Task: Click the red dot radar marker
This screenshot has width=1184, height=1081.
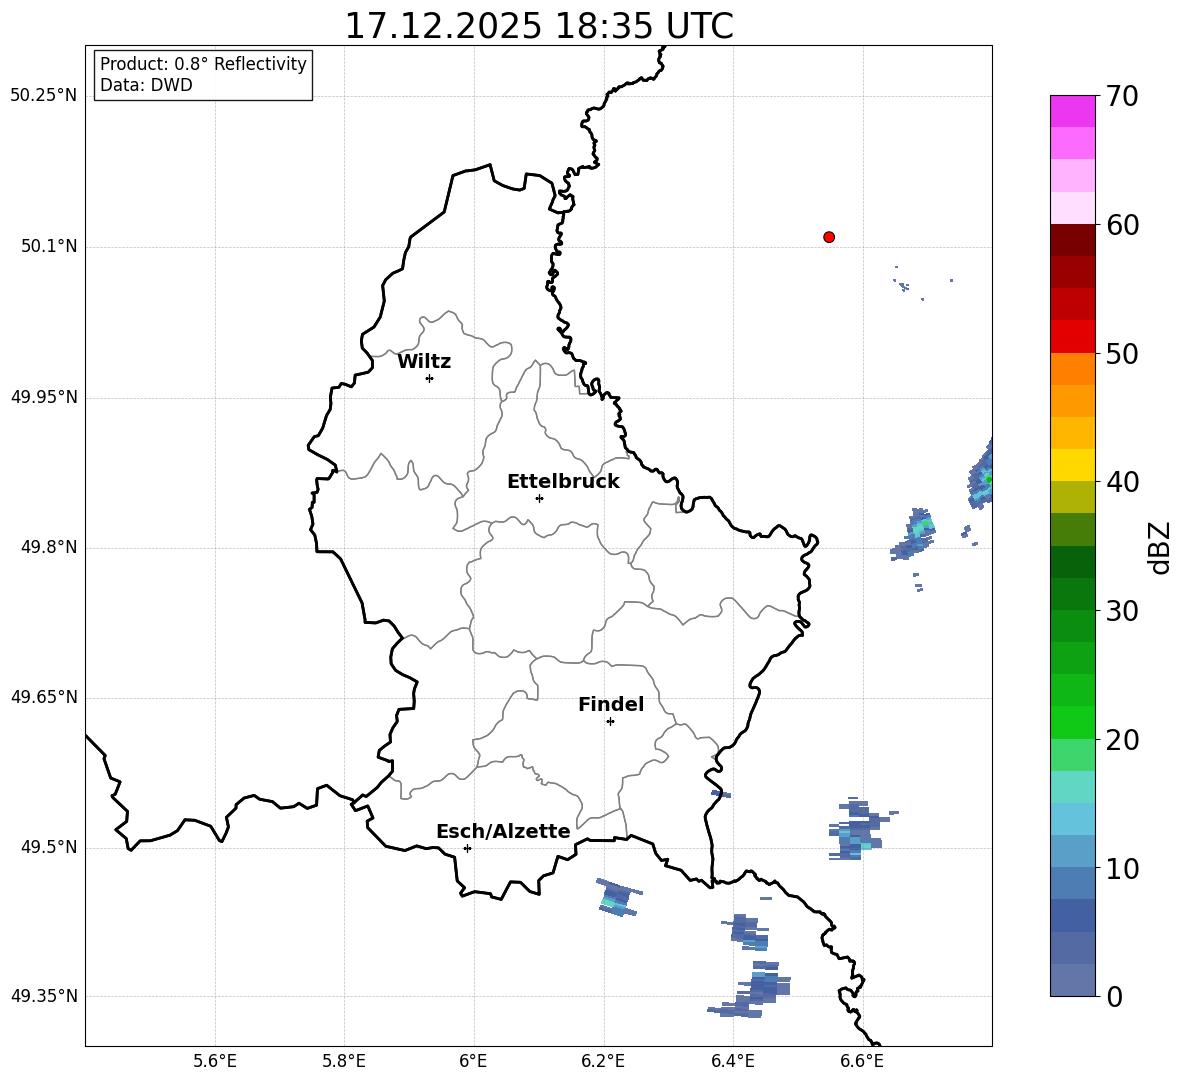Action: pos(828,237)
